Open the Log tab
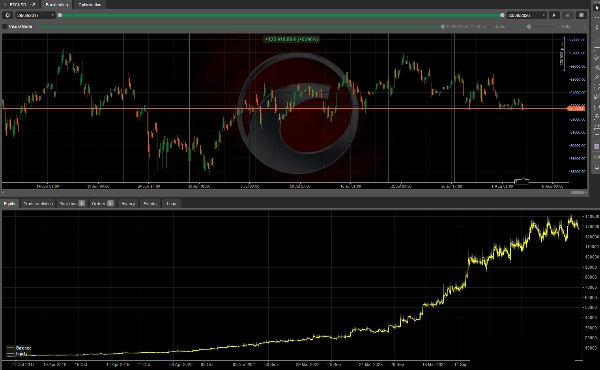600x370 pixels. pyautogui.click(x=171, y=204)
